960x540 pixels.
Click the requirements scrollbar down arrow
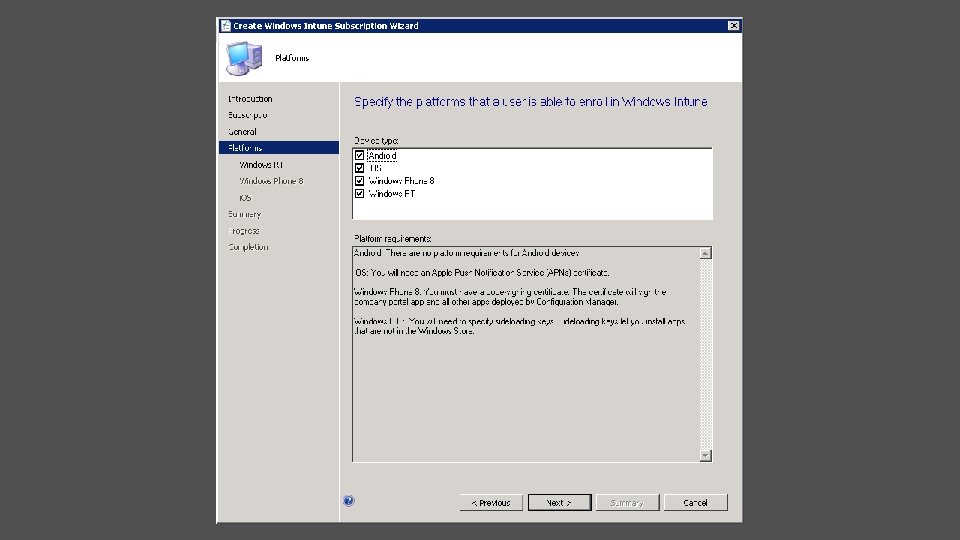[x=705, y=456]
